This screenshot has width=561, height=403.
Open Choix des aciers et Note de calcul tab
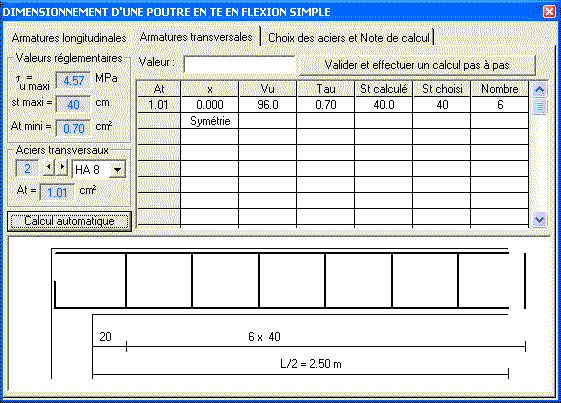[x=348, y=38]
